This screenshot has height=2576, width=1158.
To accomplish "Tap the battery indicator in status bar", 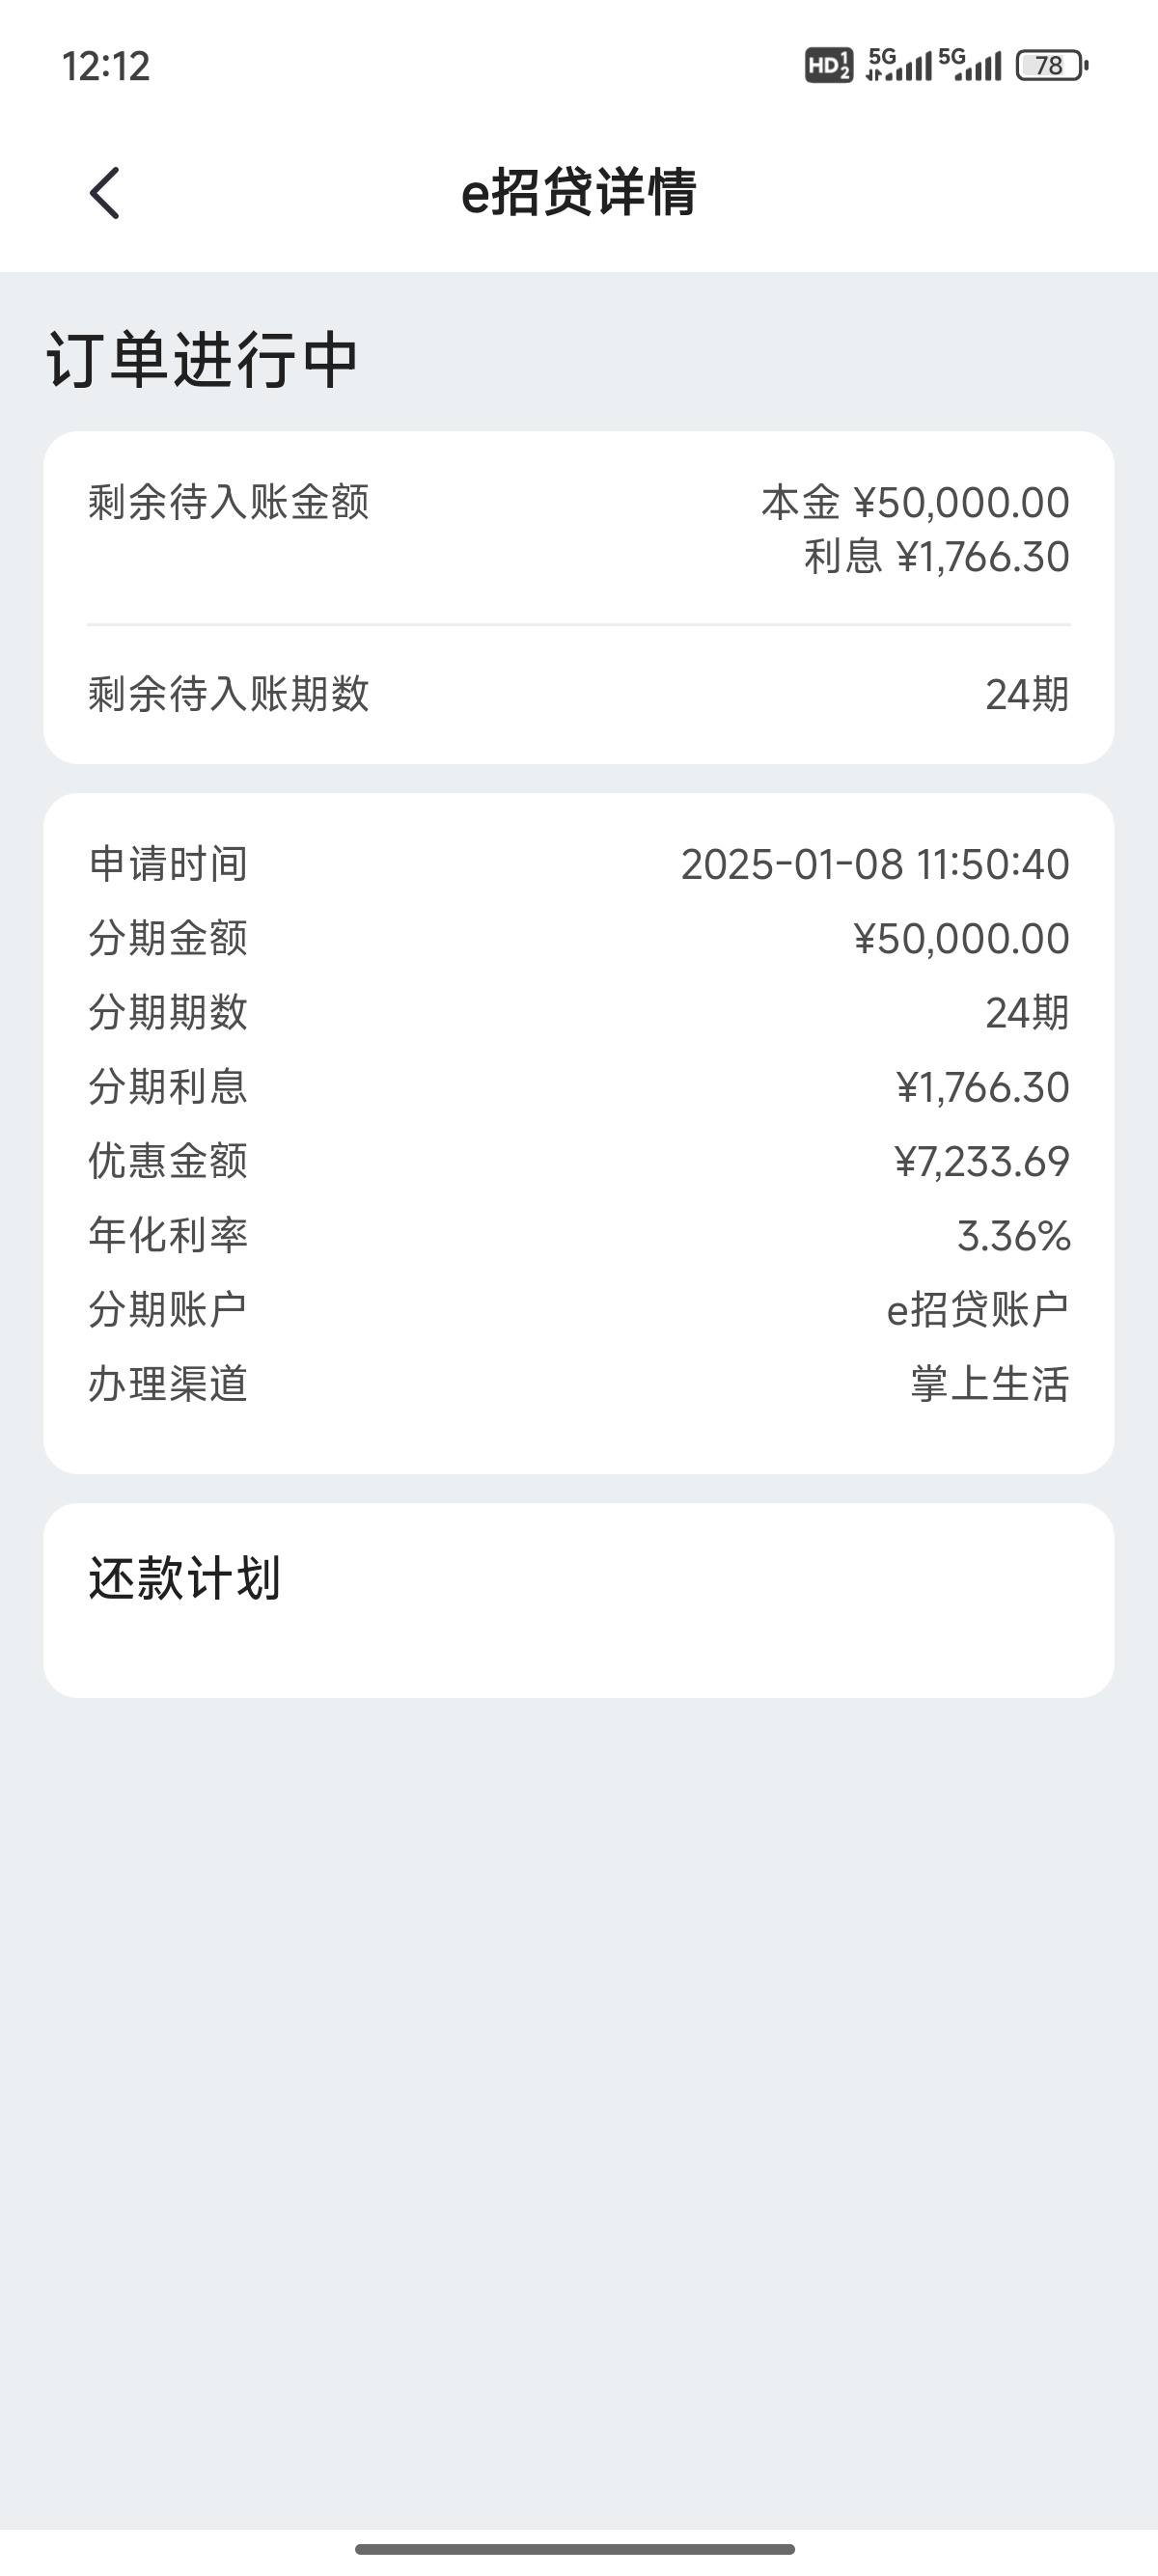I will pos(1052,66).
